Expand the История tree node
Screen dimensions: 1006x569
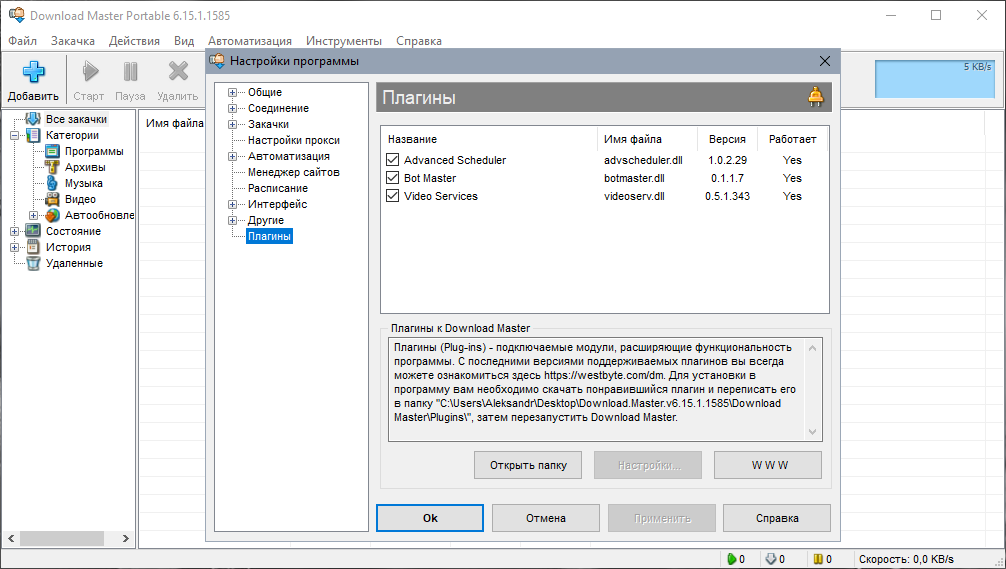(14, 248)
